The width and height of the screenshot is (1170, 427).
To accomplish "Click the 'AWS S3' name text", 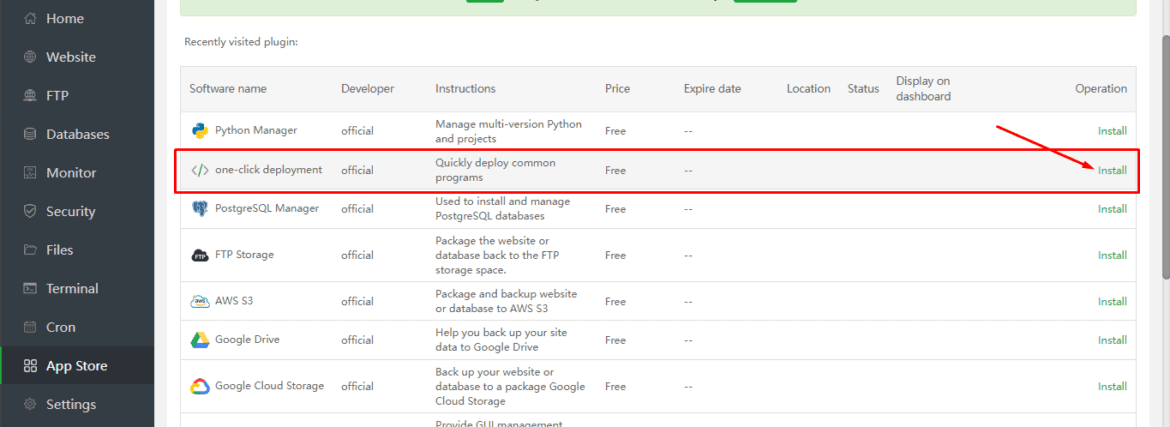I will point(235,301).
